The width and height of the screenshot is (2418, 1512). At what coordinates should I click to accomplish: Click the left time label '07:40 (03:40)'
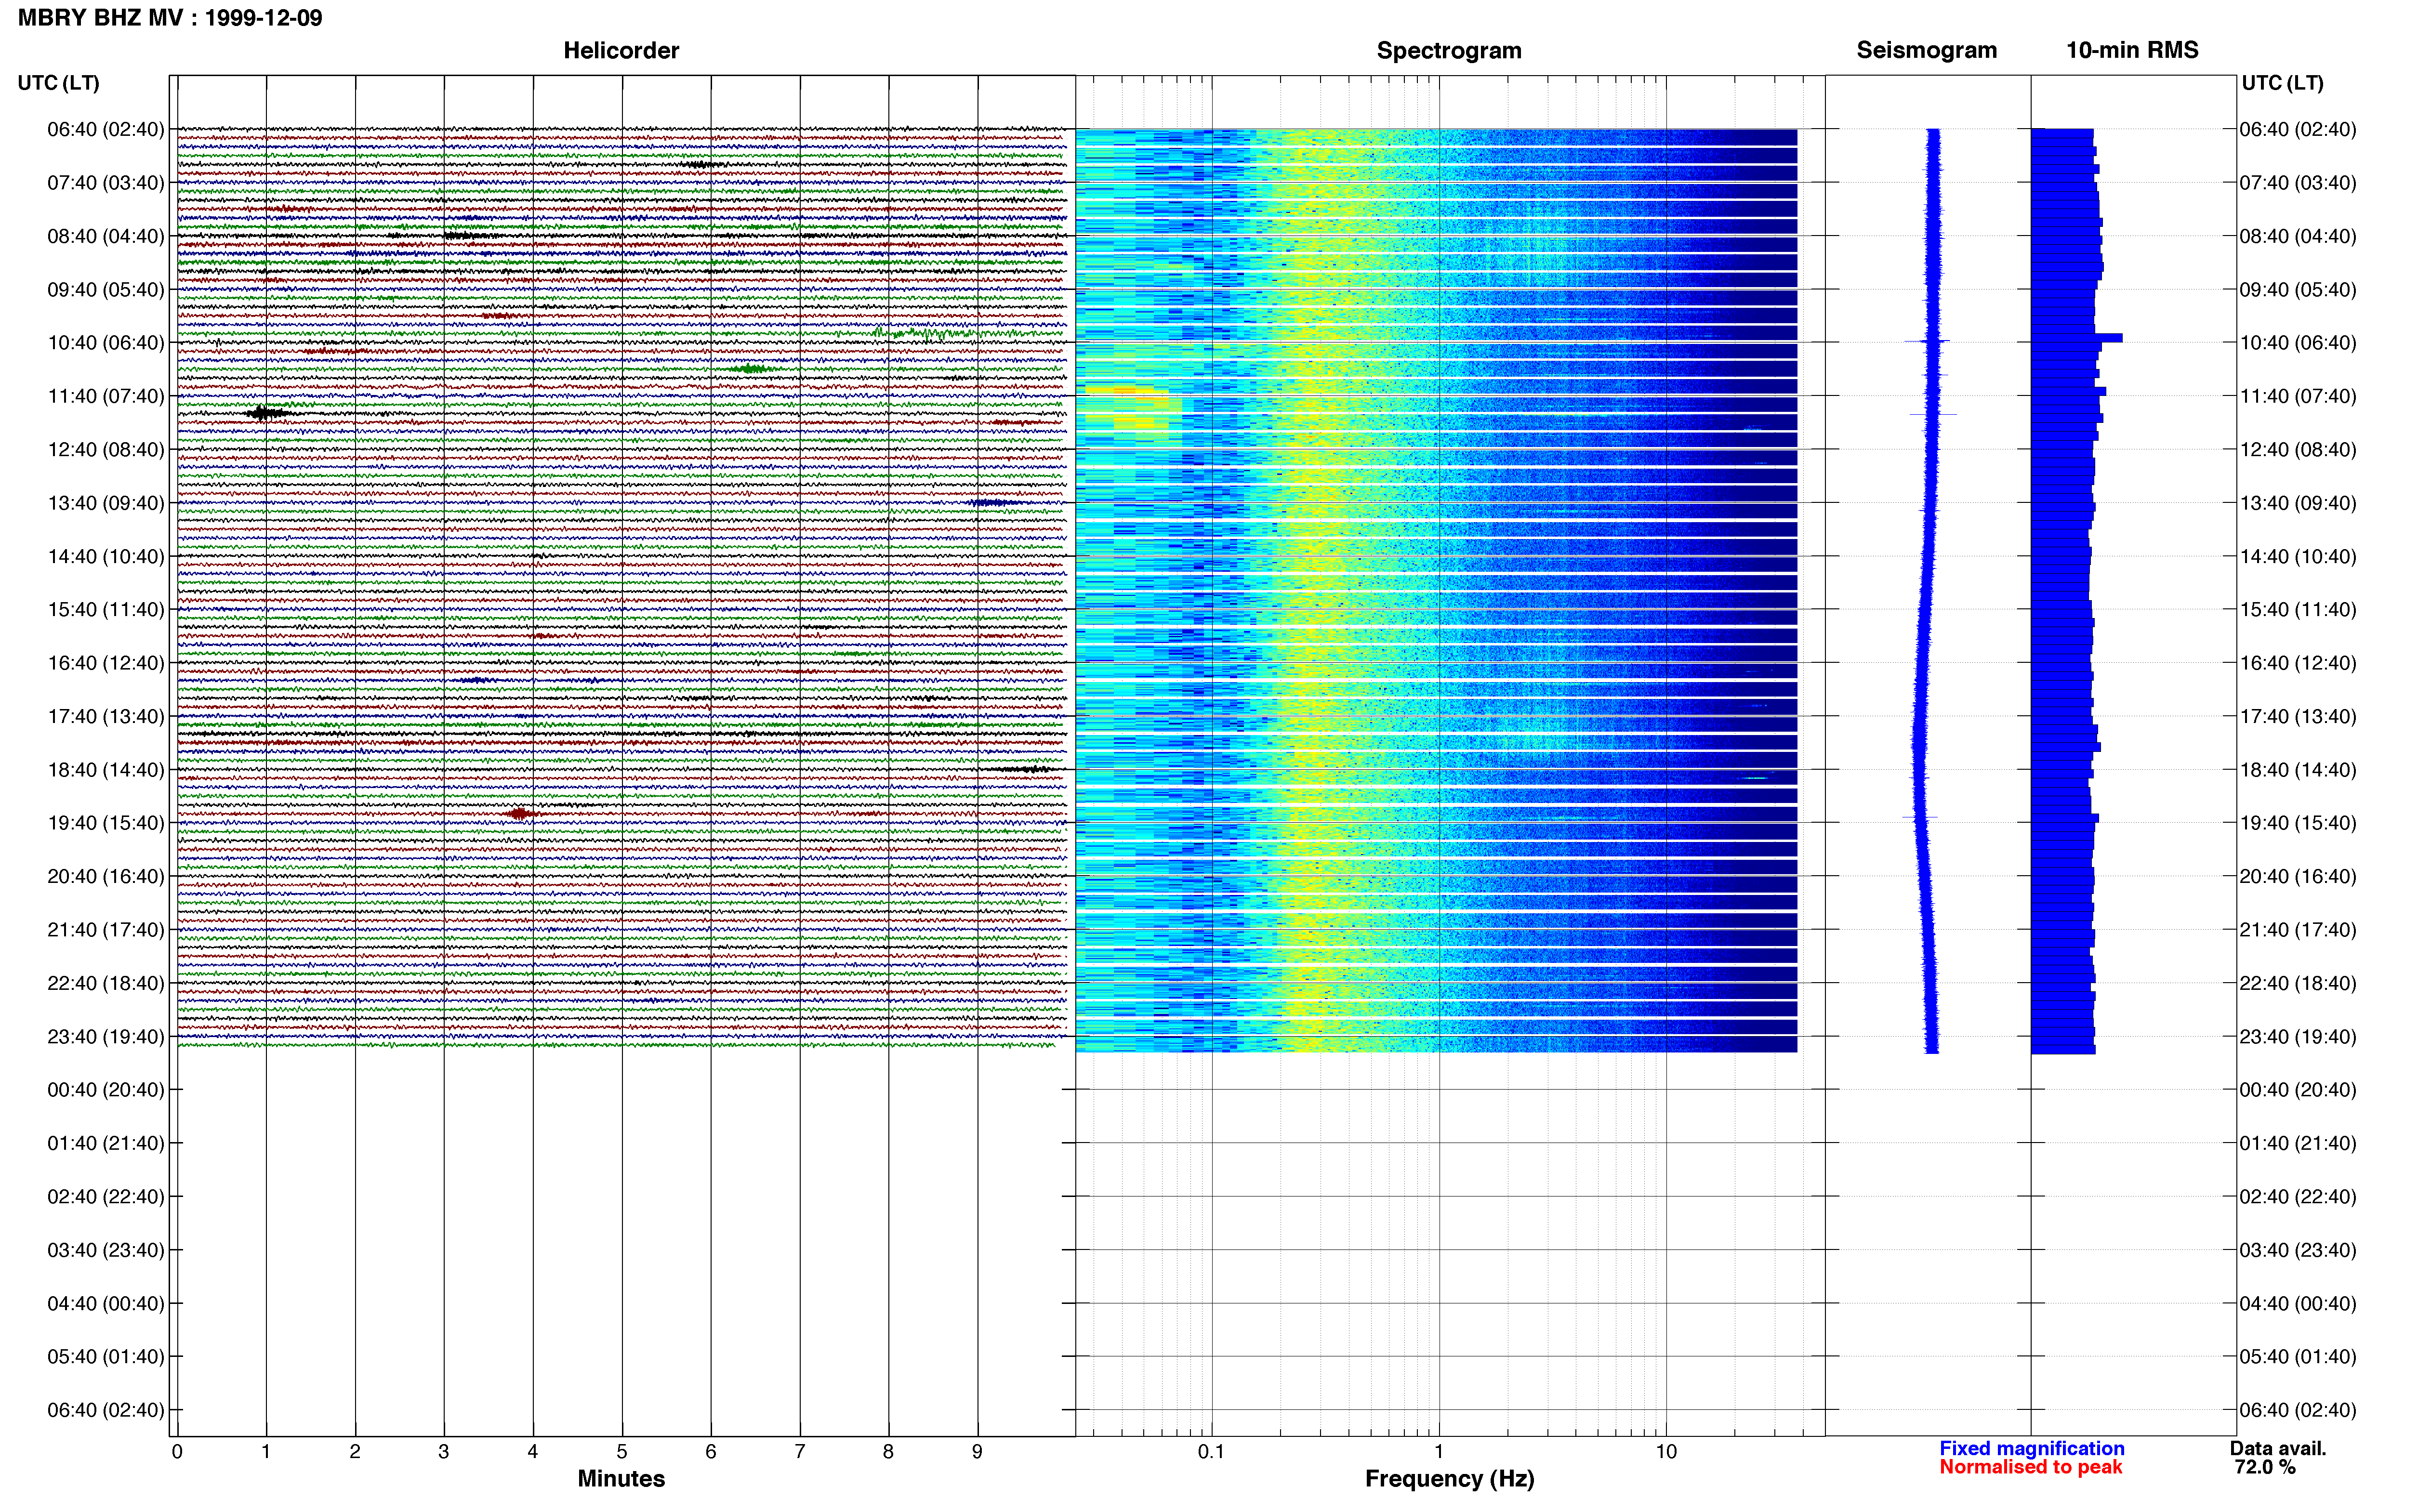click(106, 183)
